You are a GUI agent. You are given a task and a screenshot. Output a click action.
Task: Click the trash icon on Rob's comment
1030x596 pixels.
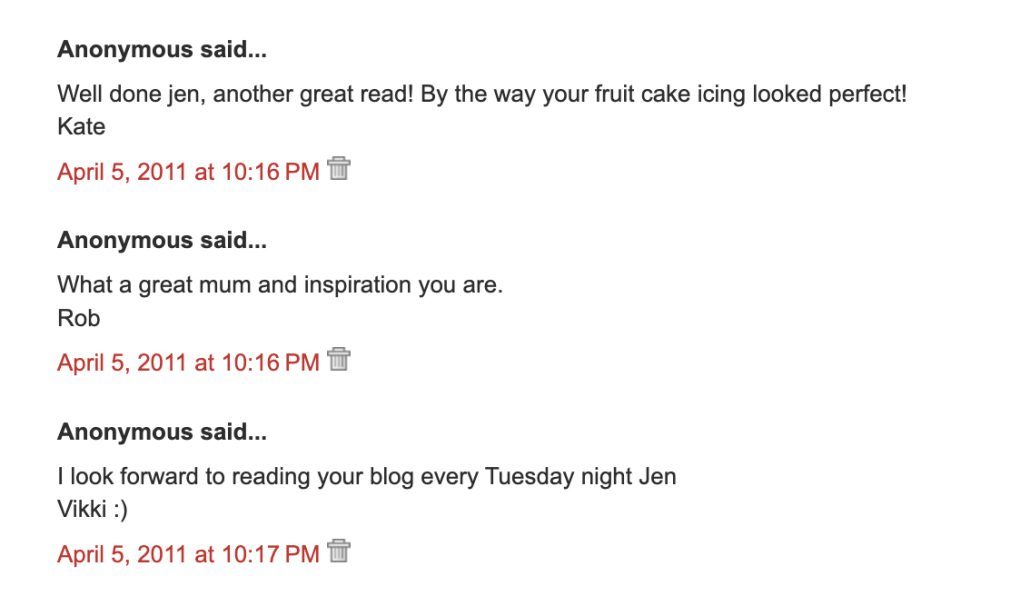click(x=339, y=360)
